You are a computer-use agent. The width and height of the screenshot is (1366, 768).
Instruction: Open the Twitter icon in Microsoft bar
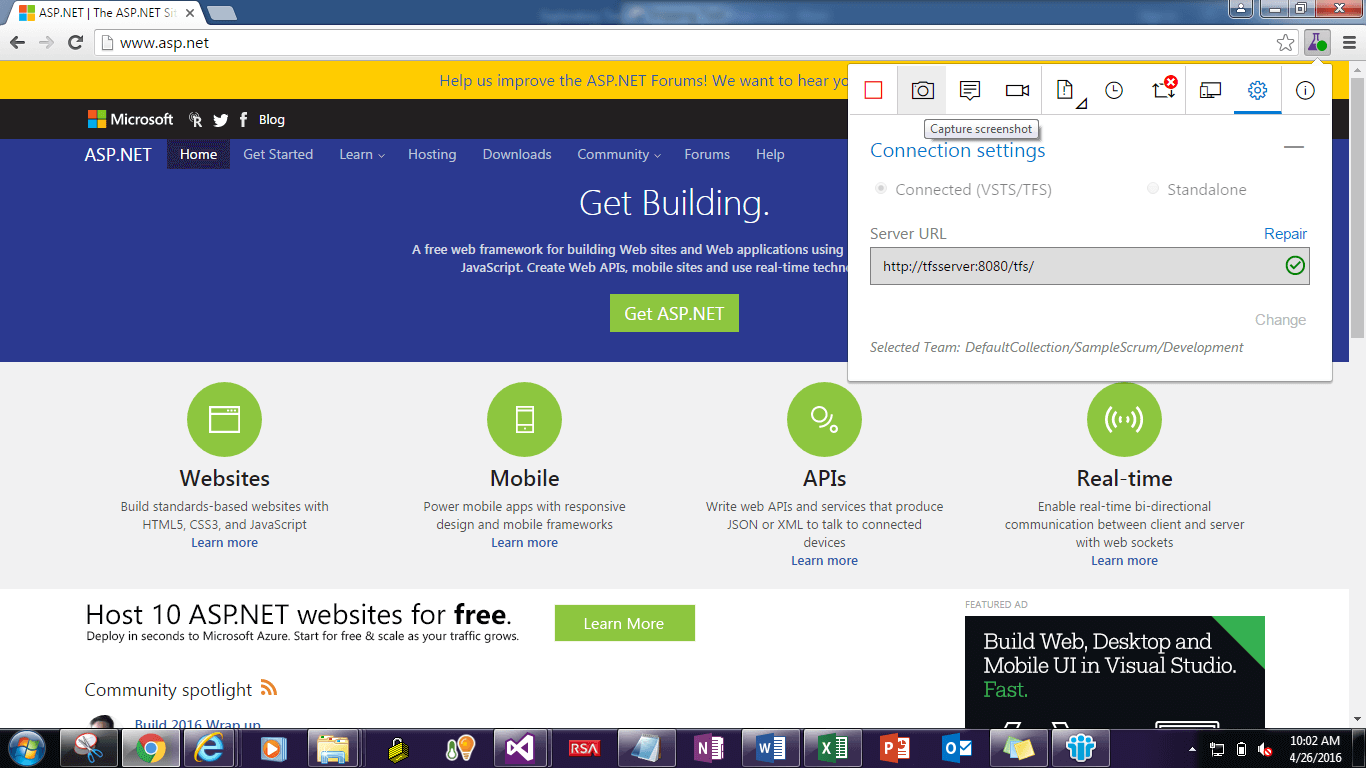[x=221, y=120]
